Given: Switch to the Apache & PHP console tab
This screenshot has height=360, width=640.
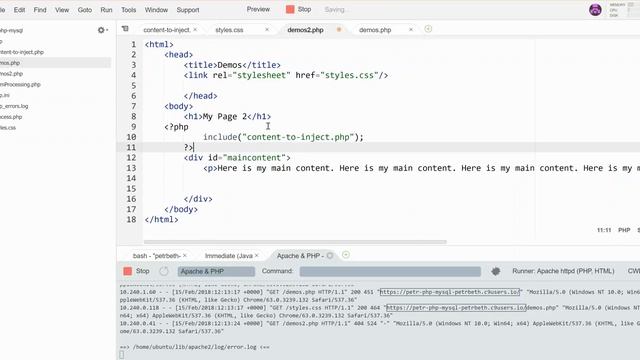Looking at the screenshot, I should (x=300, y=256).
